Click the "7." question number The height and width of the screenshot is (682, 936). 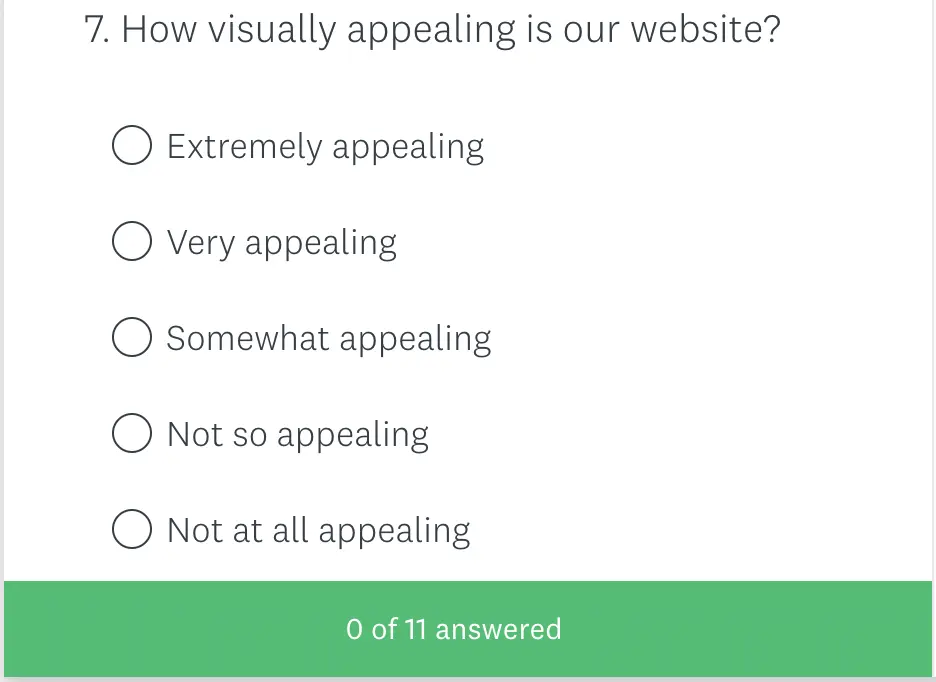coord(97,30)
